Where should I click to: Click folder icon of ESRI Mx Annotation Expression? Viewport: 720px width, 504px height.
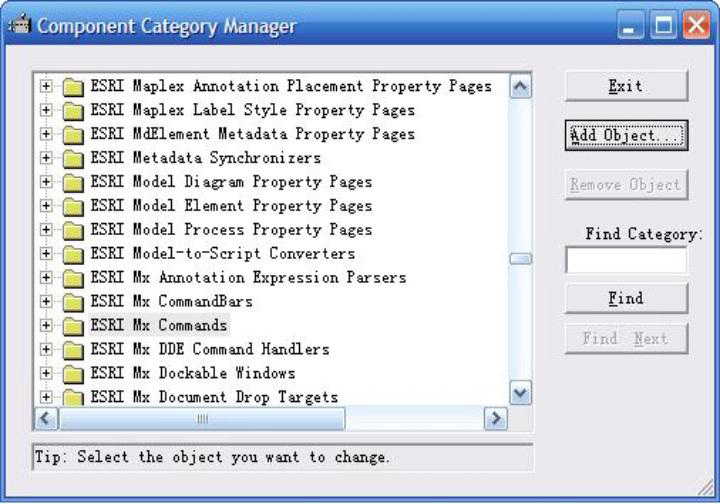tap(73, 278)
